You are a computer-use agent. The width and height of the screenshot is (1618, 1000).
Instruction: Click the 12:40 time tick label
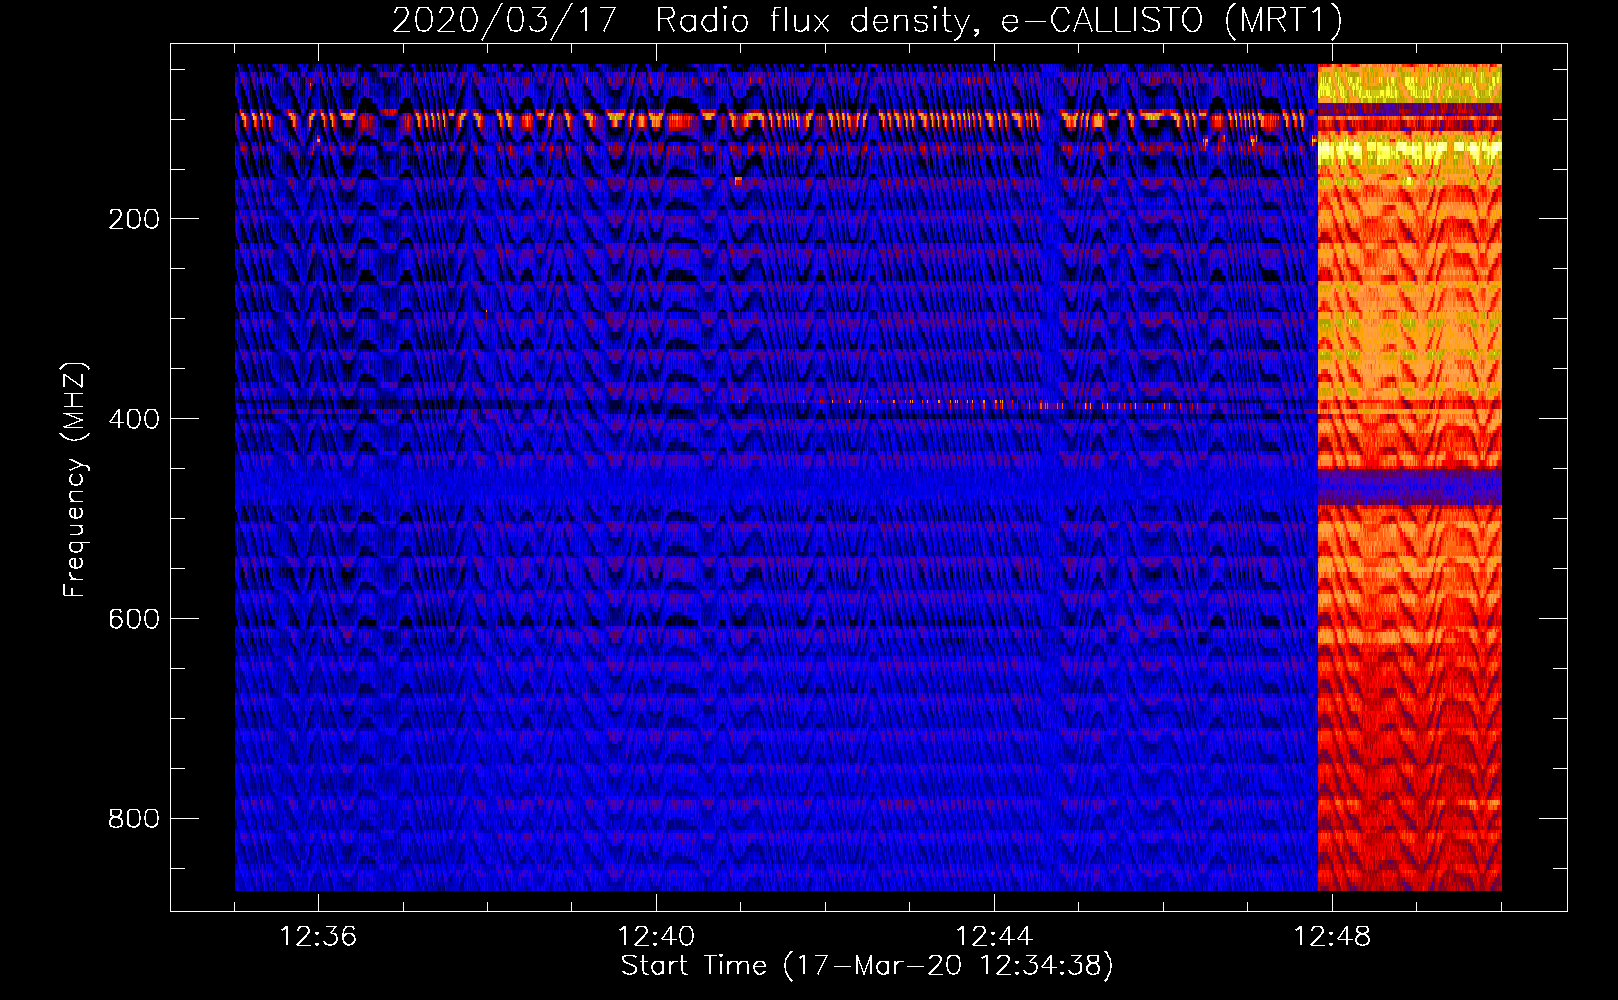click(x=656, y=936)
